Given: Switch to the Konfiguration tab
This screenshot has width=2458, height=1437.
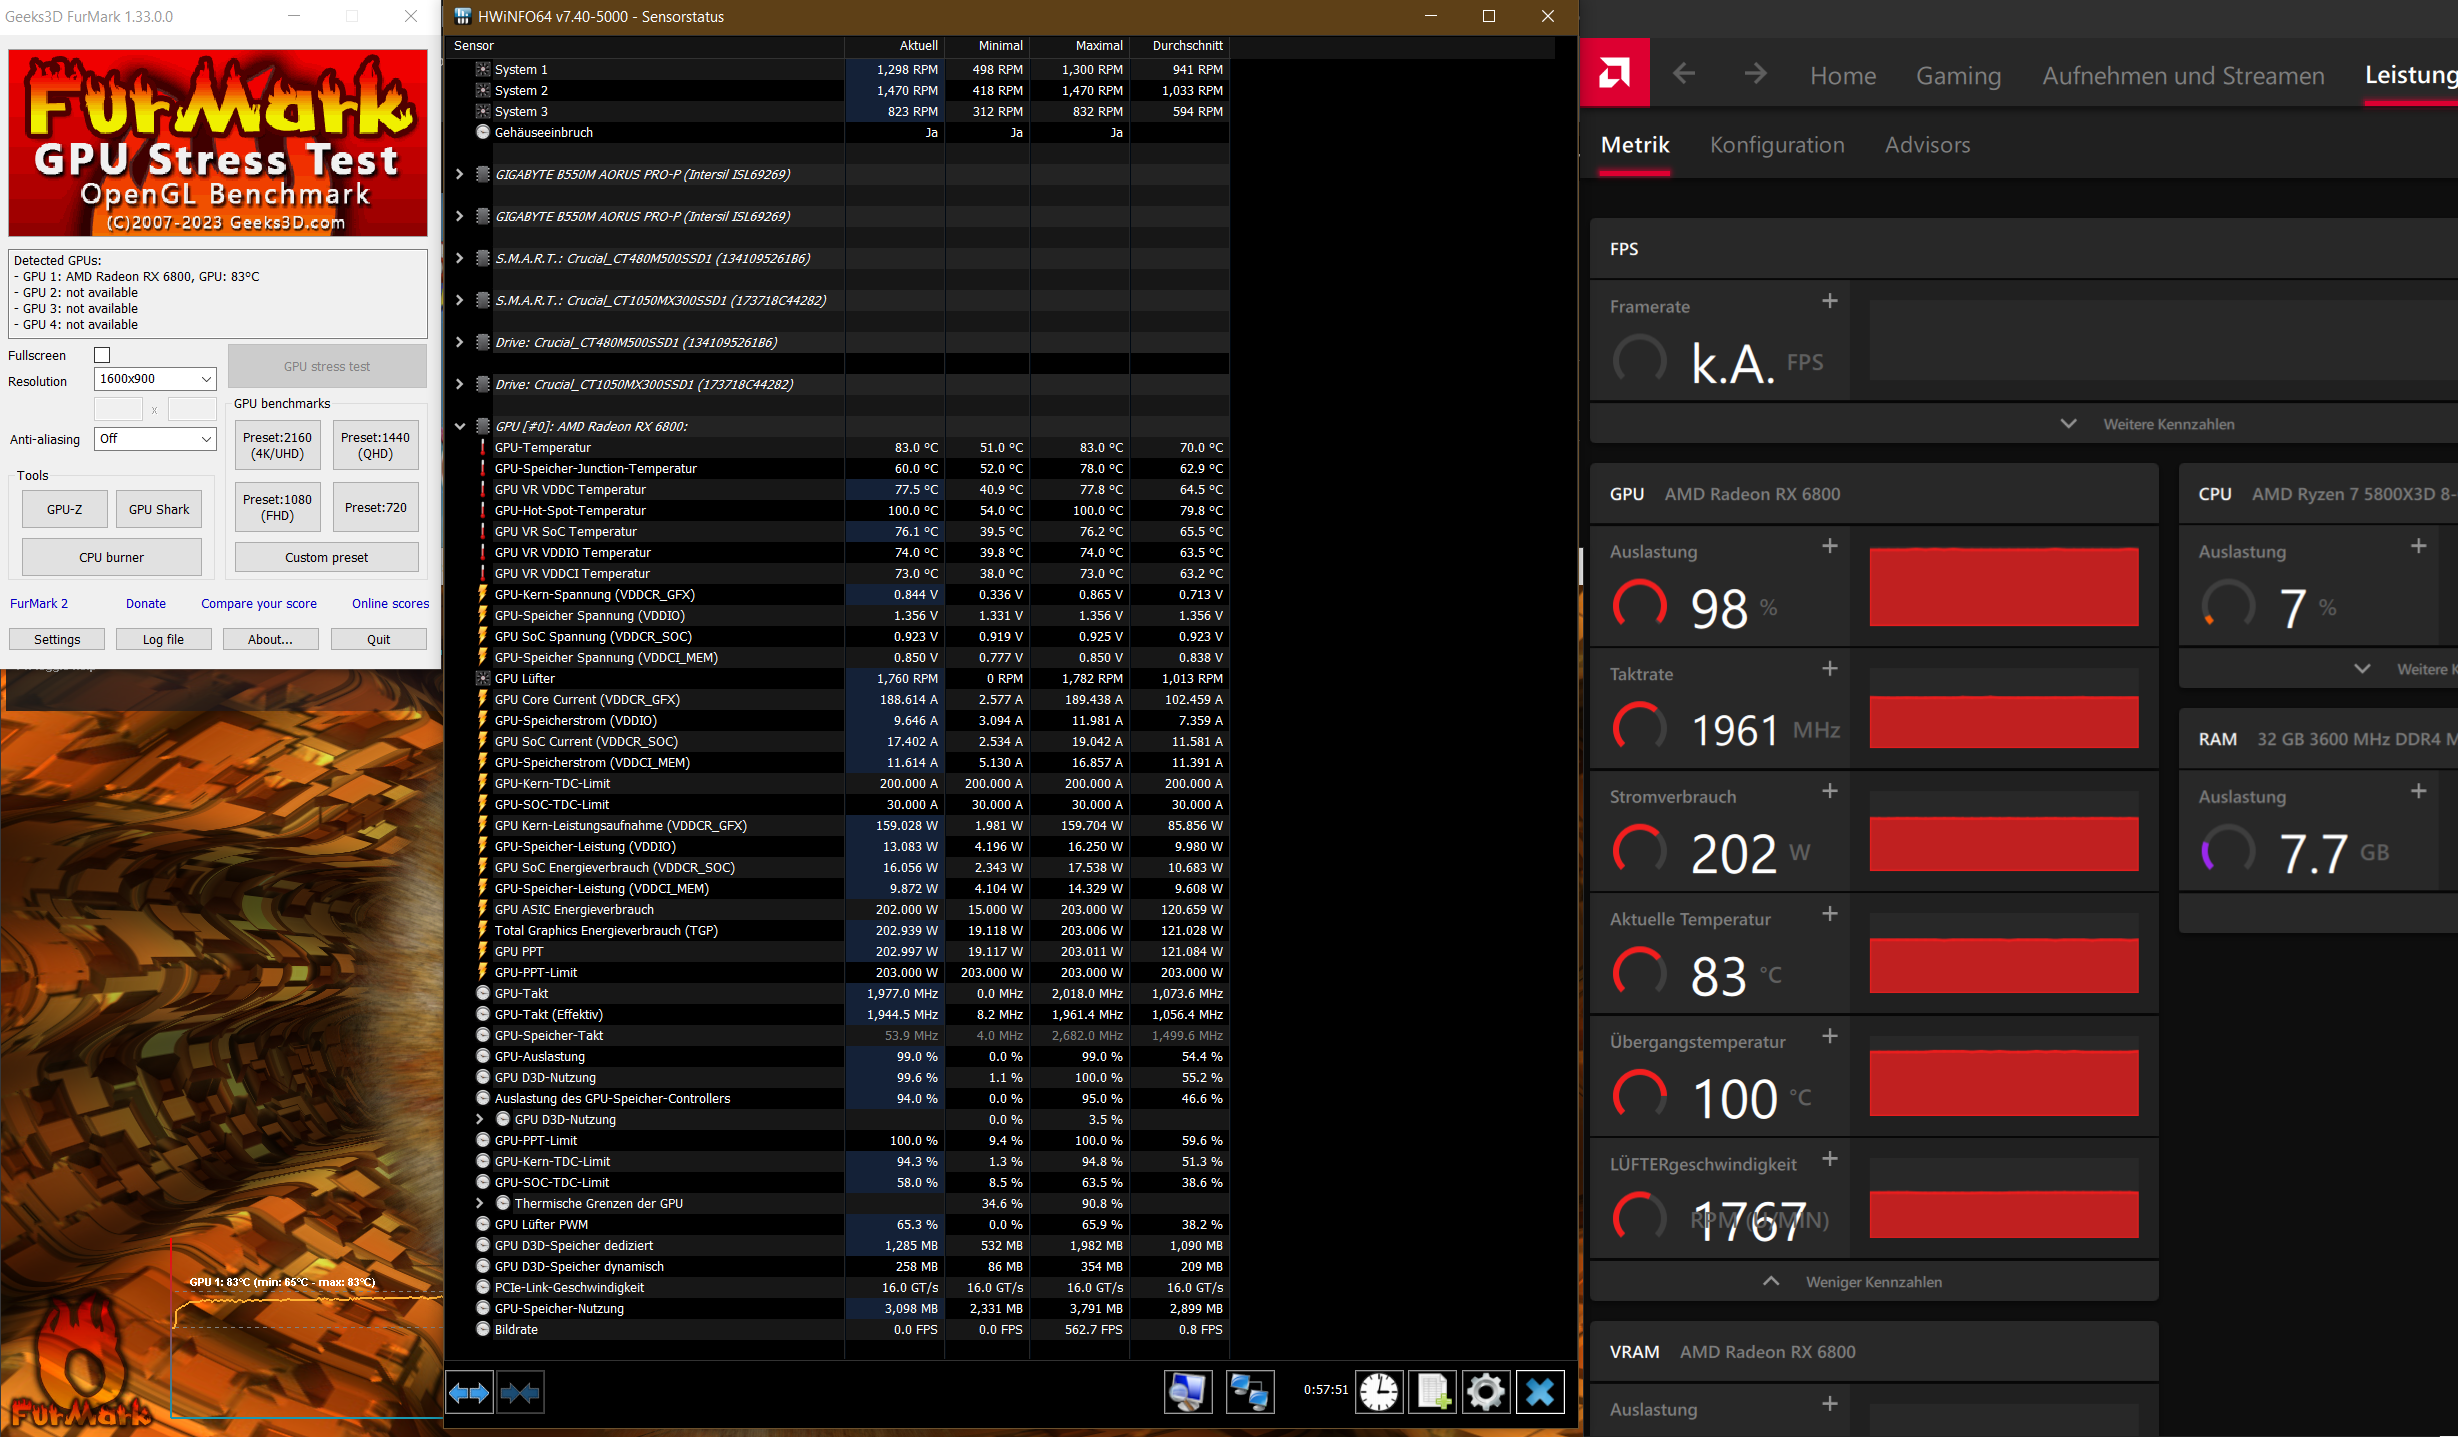Looking at the screenshot, I should tap(1776, 145).
